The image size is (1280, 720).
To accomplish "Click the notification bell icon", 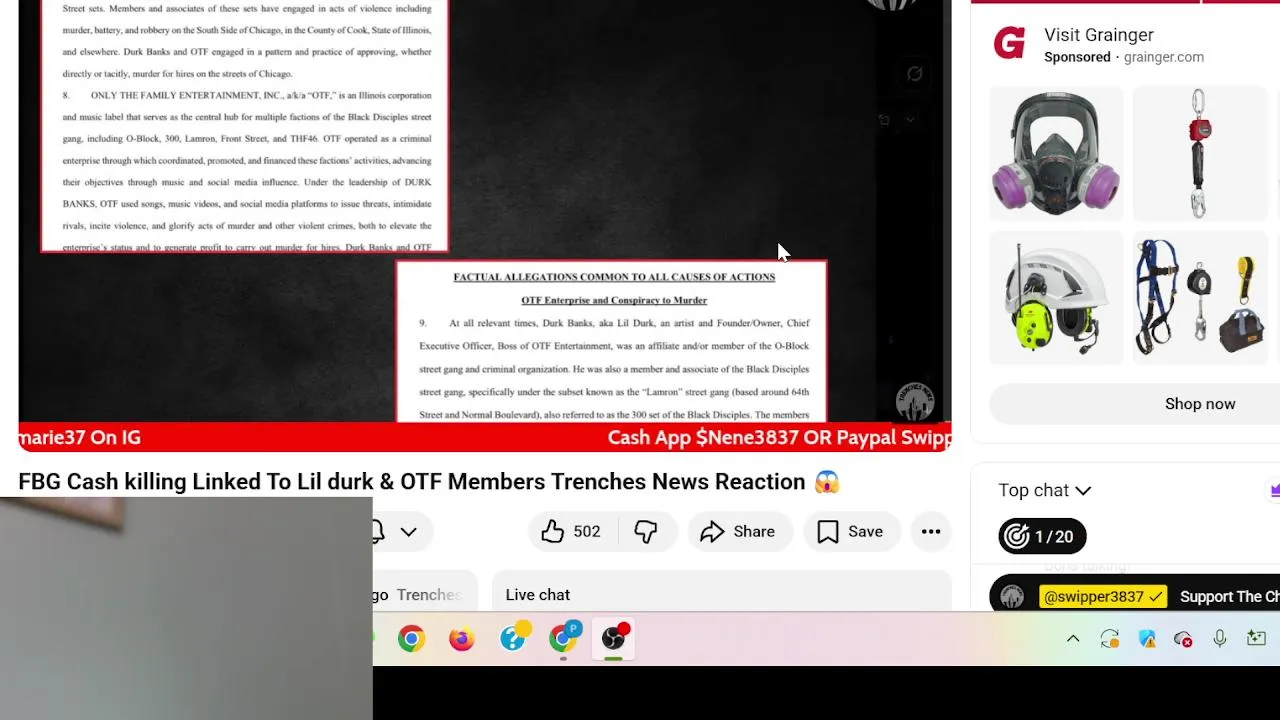I will [379, 532].
